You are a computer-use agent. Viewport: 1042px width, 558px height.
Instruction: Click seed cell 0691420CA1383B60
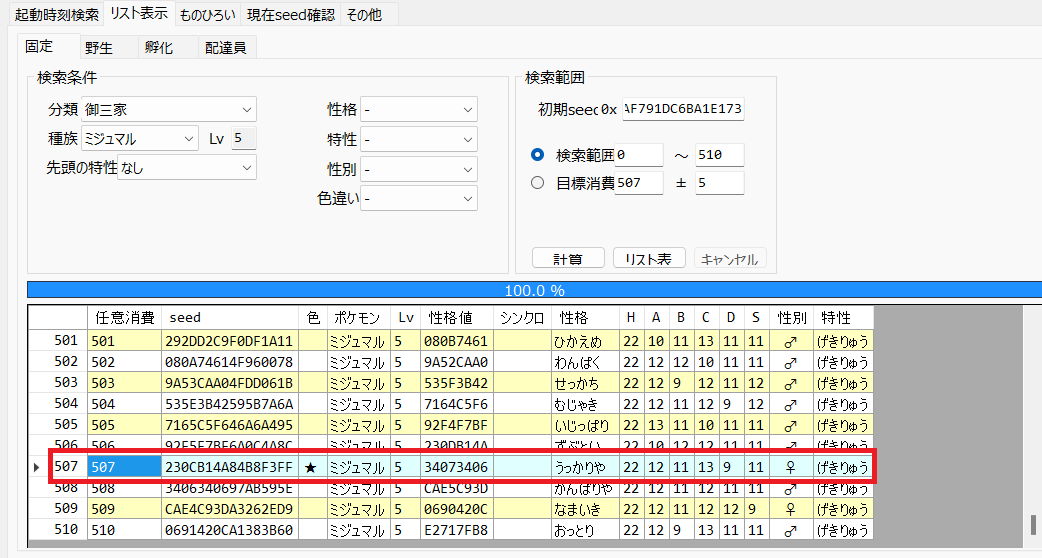tap(230, 530)
